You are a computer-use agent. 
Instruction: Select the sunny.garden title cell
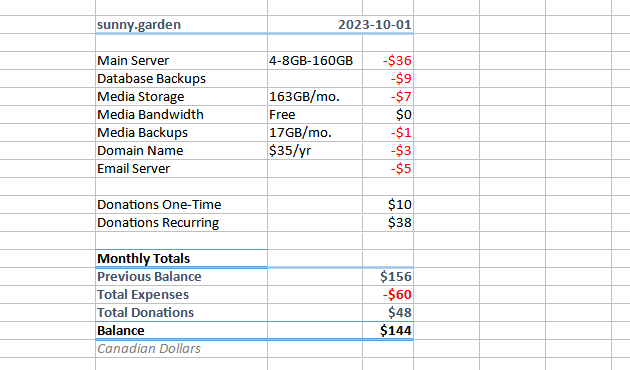(182, 25)
